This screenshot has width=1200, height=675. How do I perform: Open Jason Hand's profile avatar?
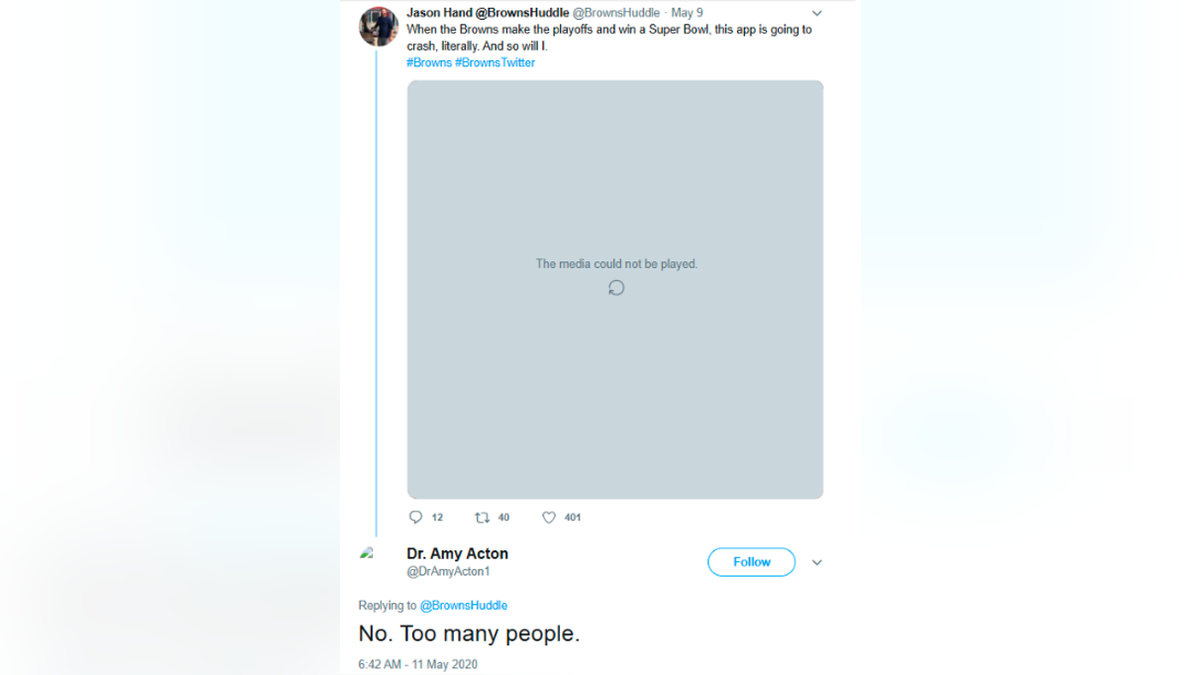click(378, 28)
